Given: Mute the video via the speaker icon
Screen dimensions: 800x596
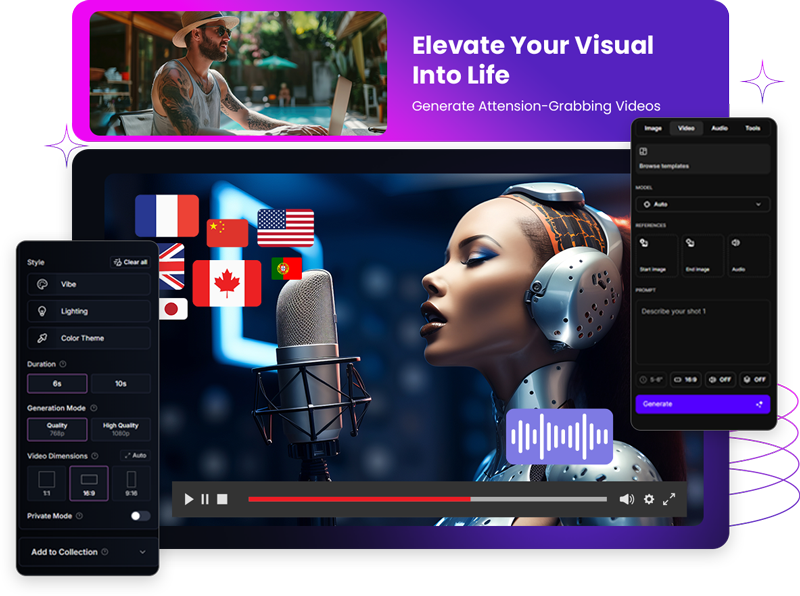Looking at the screenshot, I should tap(626, 499).
